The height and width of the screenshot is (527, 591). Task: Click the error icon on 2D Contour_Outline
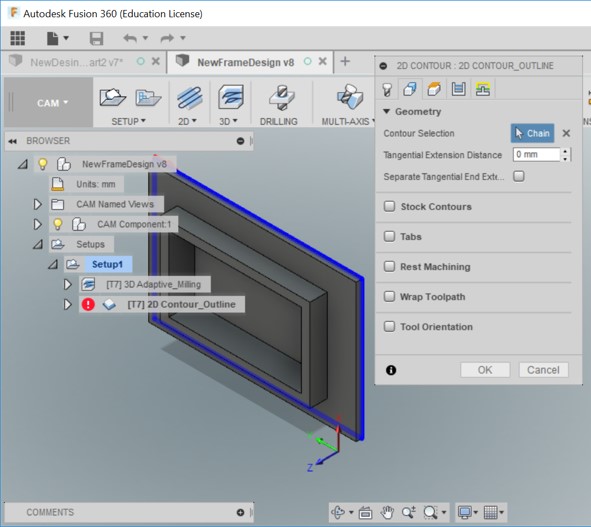[88, 304]
